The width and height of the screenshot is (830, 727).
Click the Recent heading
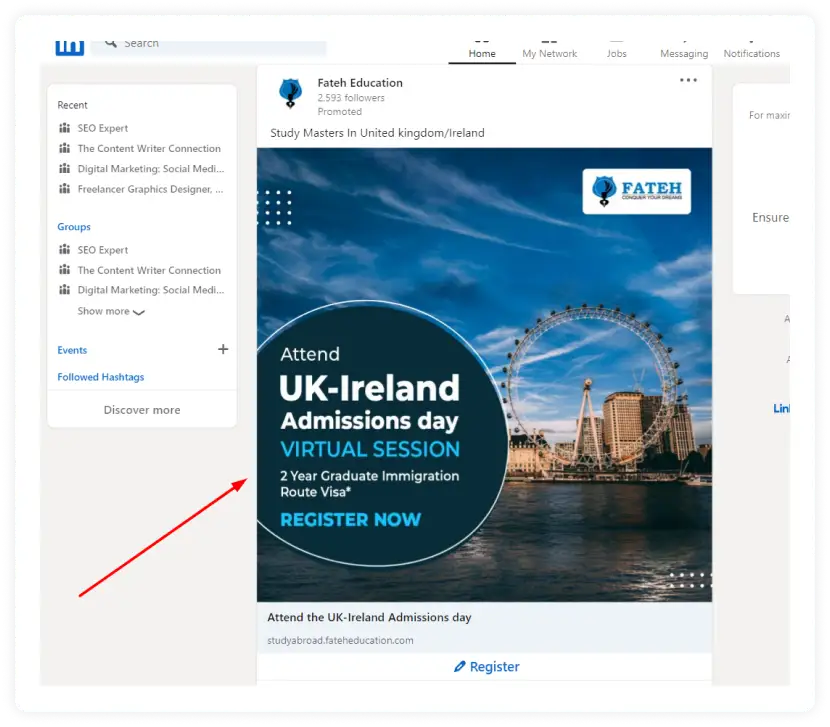coord(73,105)
